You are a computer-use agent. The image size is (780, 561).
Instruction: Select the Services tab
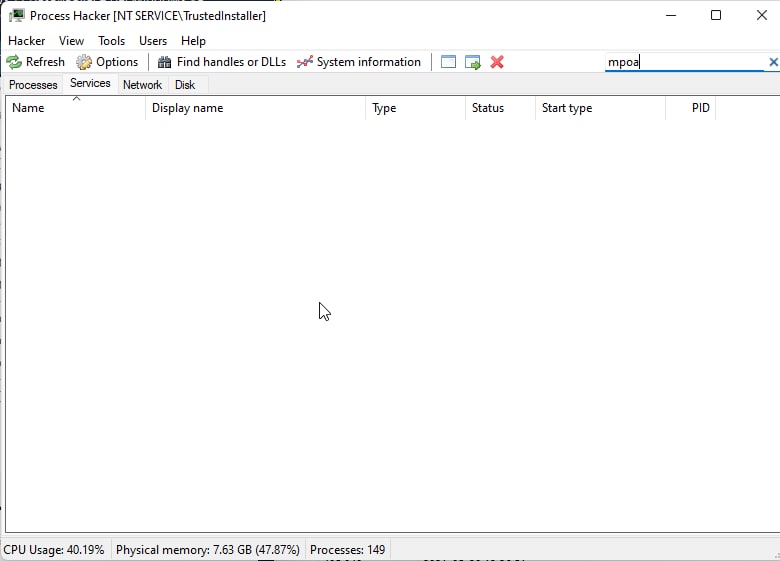[x=90, y=83]
